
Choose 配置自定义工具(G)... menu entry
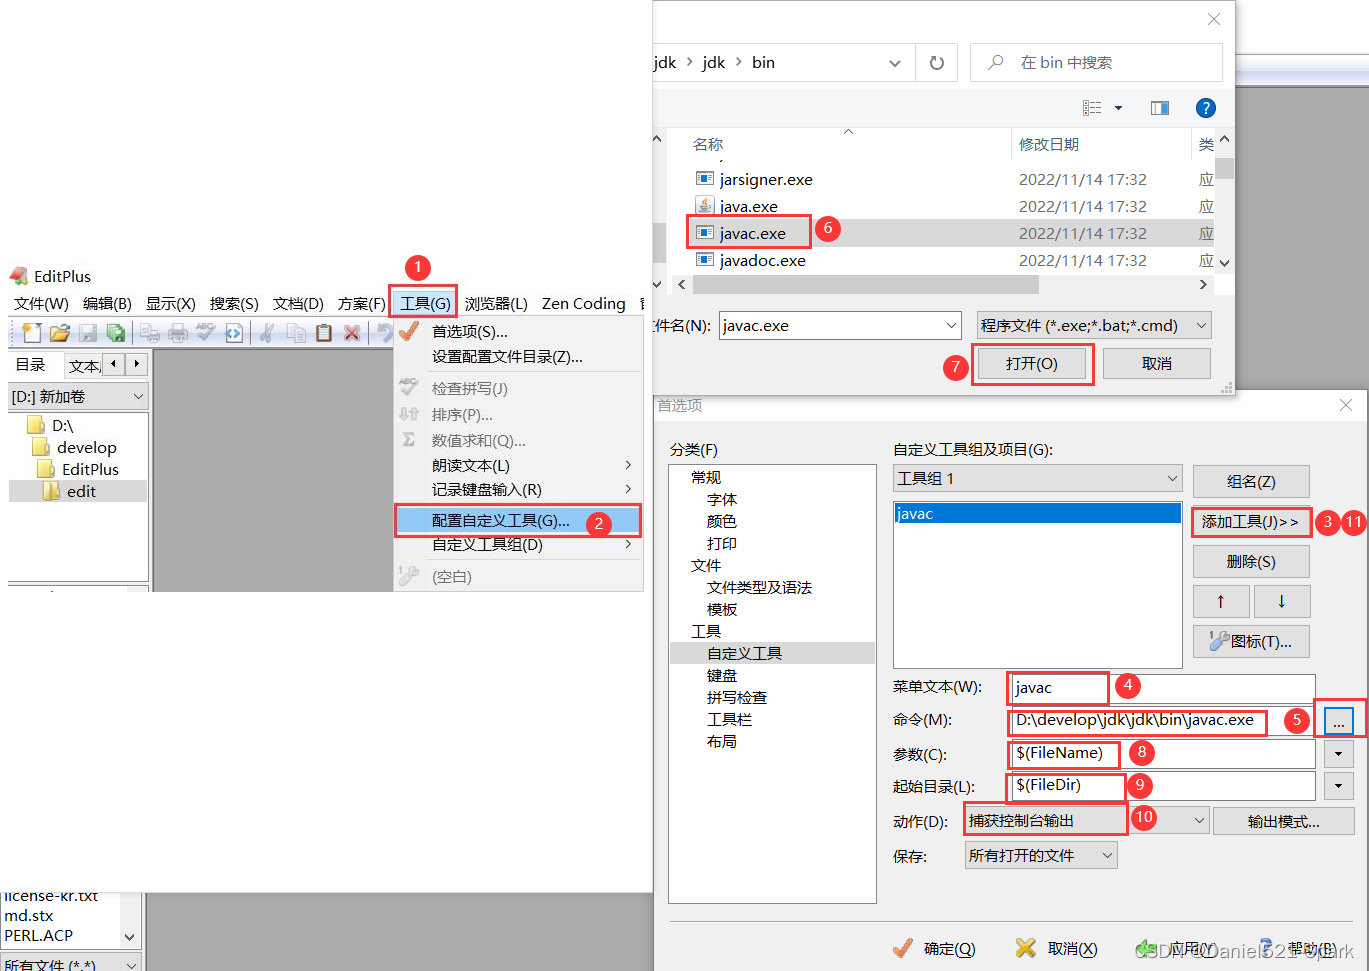[518, 521]
